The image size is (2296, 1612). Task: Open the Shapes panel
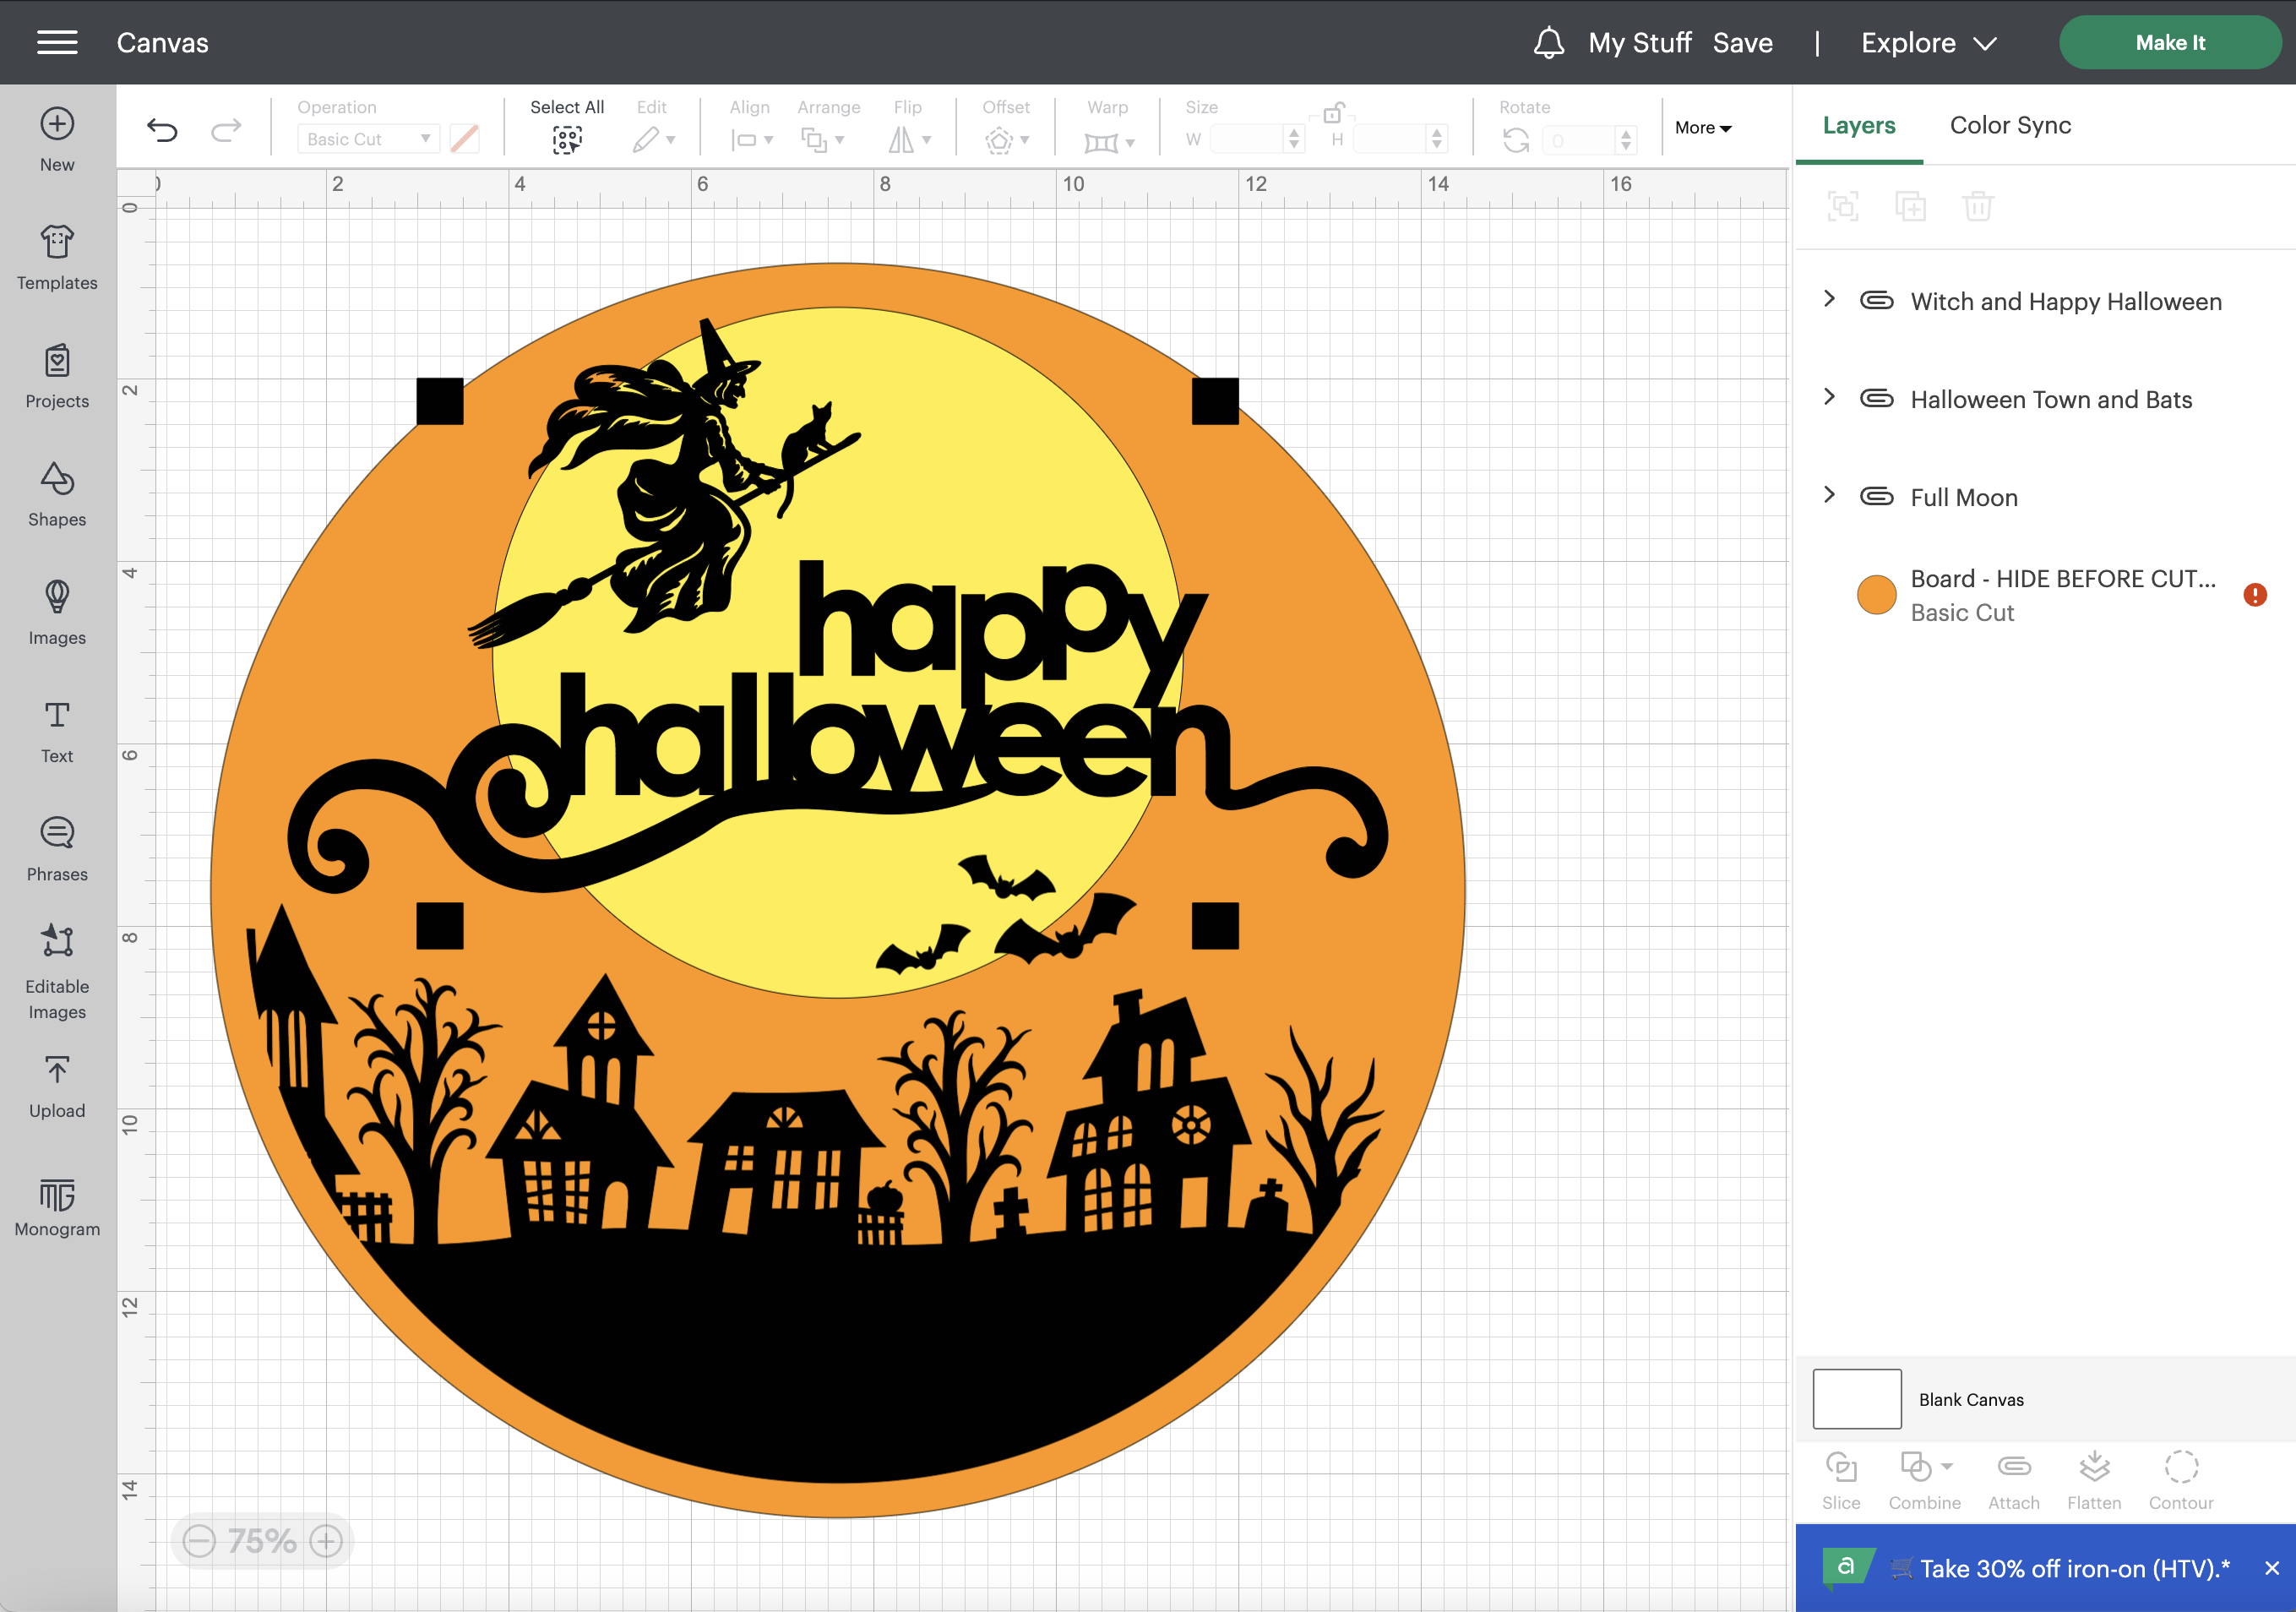(x=57, y=494)
